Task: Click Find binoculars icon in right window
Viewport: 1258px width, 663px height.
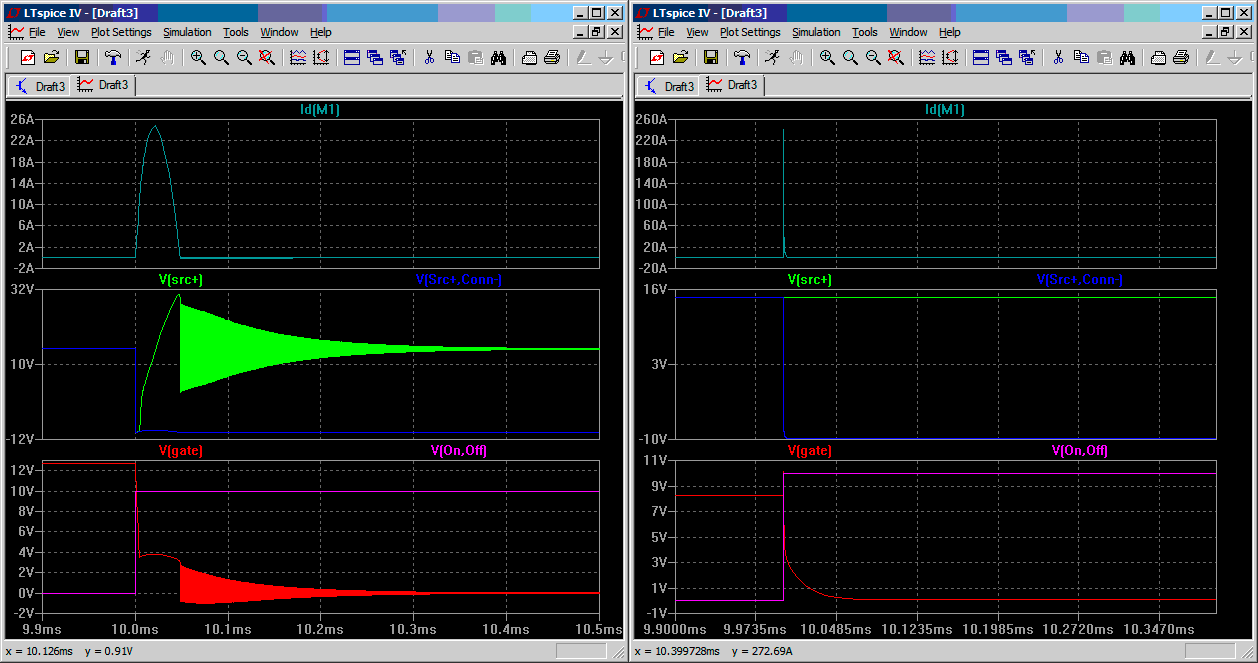Action: click(x=1127, y=57)
